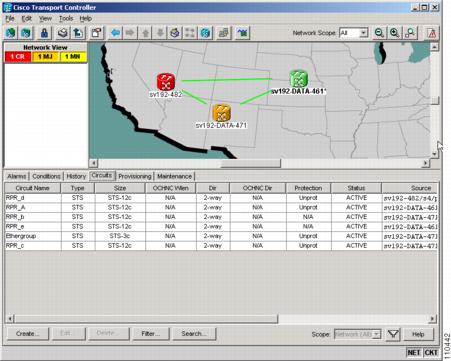This screenshot has height=361, width=451.
Task: Switch to the Provisioning tab
Action: tap(135, 176)
